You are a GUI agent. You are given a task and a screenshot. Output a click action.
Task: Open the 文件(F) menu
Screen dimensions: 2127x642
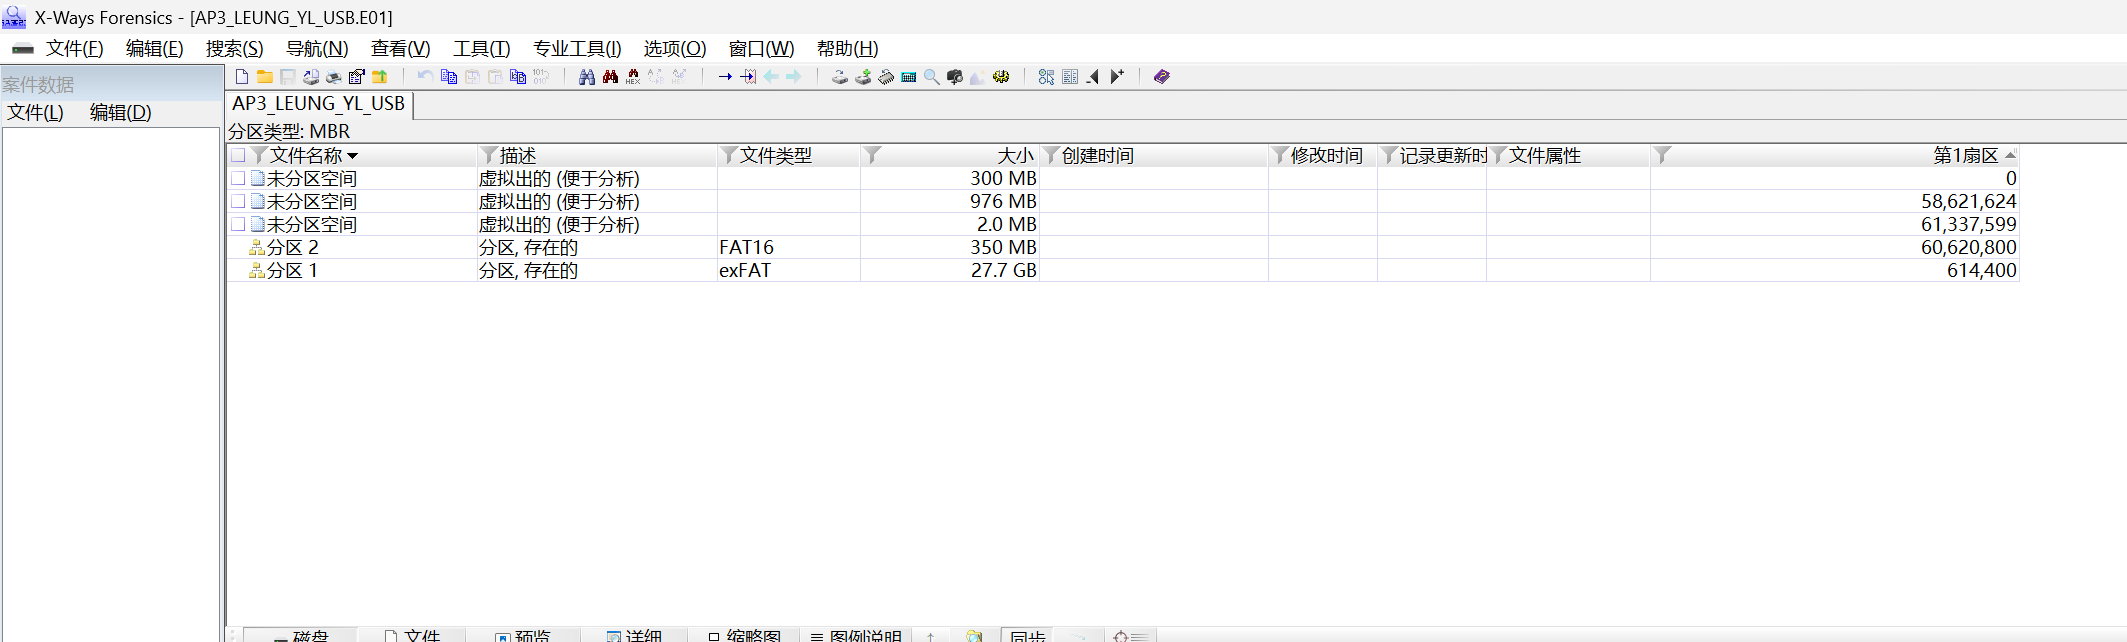click(75, 48)
